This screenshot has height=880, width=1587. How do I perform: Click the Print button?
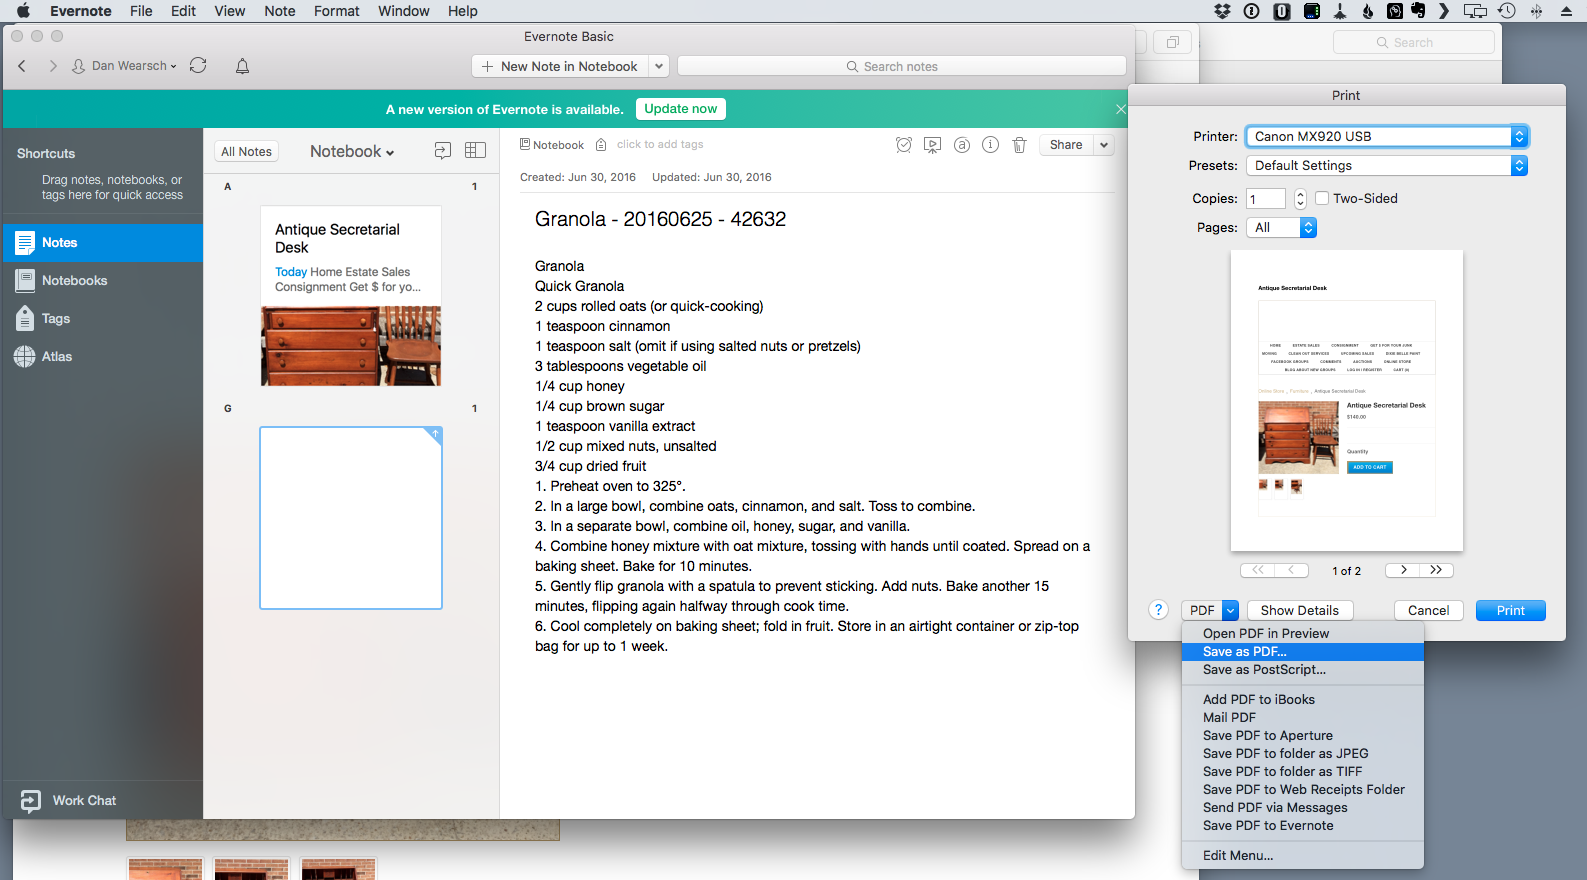(x=1510, y=610)
